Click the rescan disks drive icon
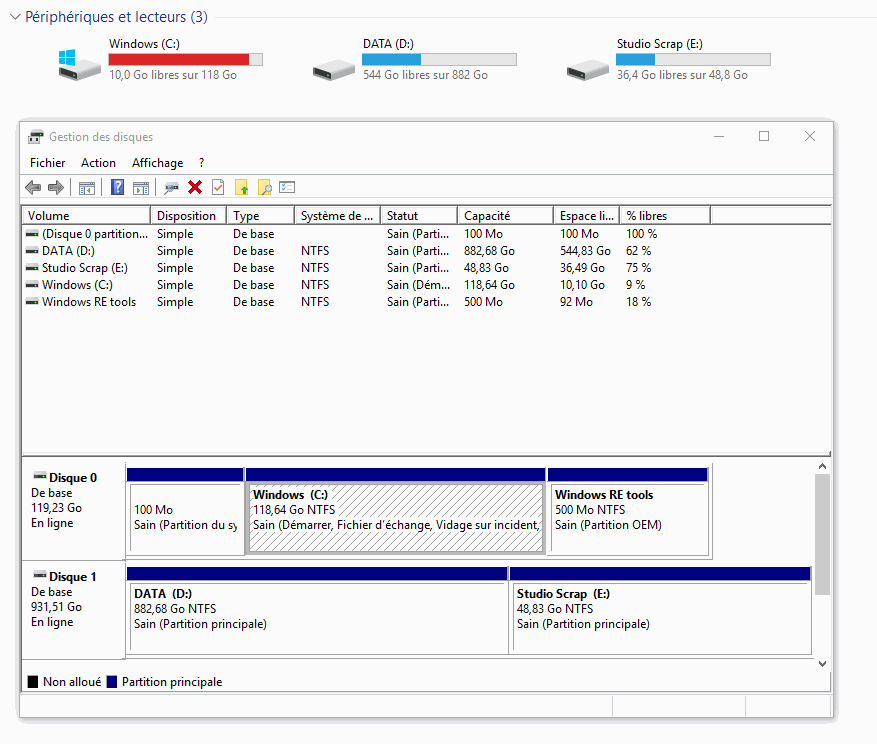877x744 pixels. tap(171, 188)
